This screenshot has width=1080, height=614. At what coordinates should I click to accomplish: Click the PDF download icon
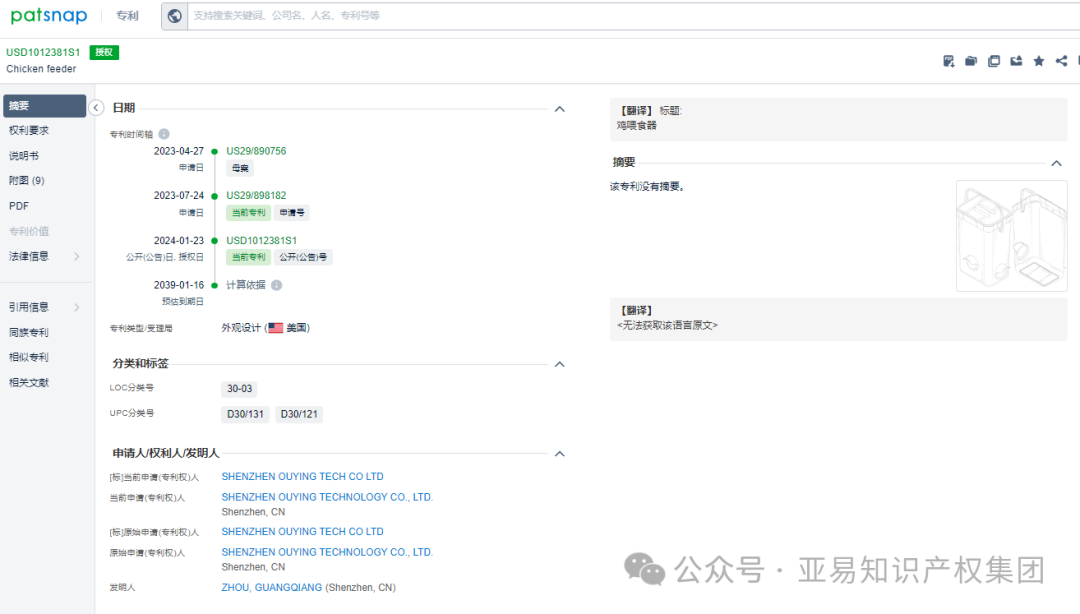click(948, 60)
